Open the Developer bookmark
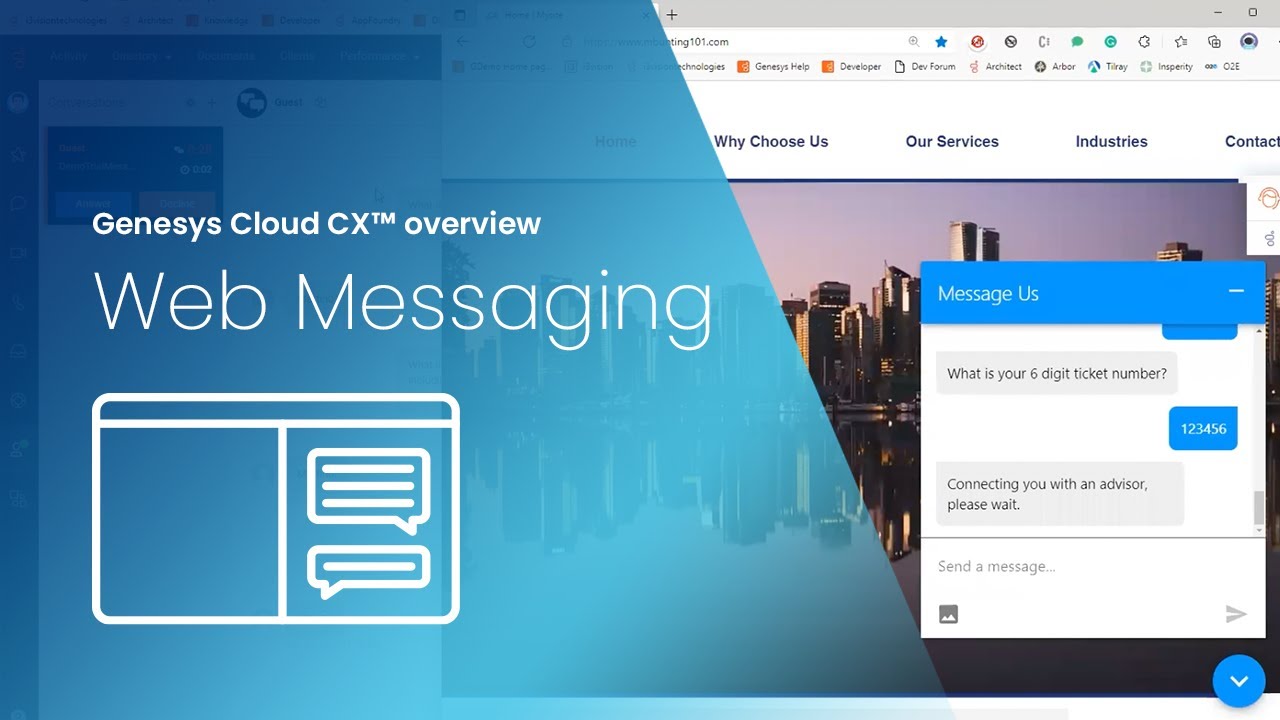The image size is (1280, 720). (x=851, y=67)
